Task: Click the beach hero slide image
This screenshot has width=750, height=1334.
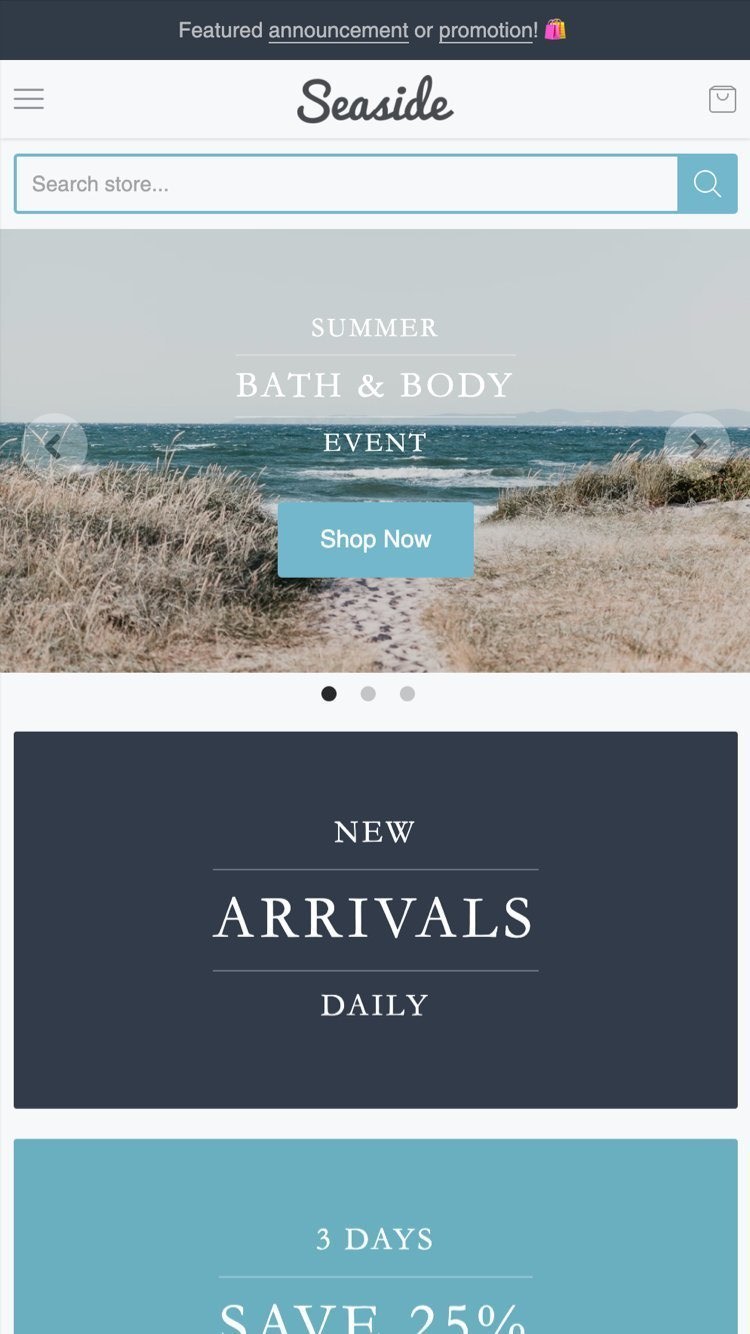Action: point(375,451)
